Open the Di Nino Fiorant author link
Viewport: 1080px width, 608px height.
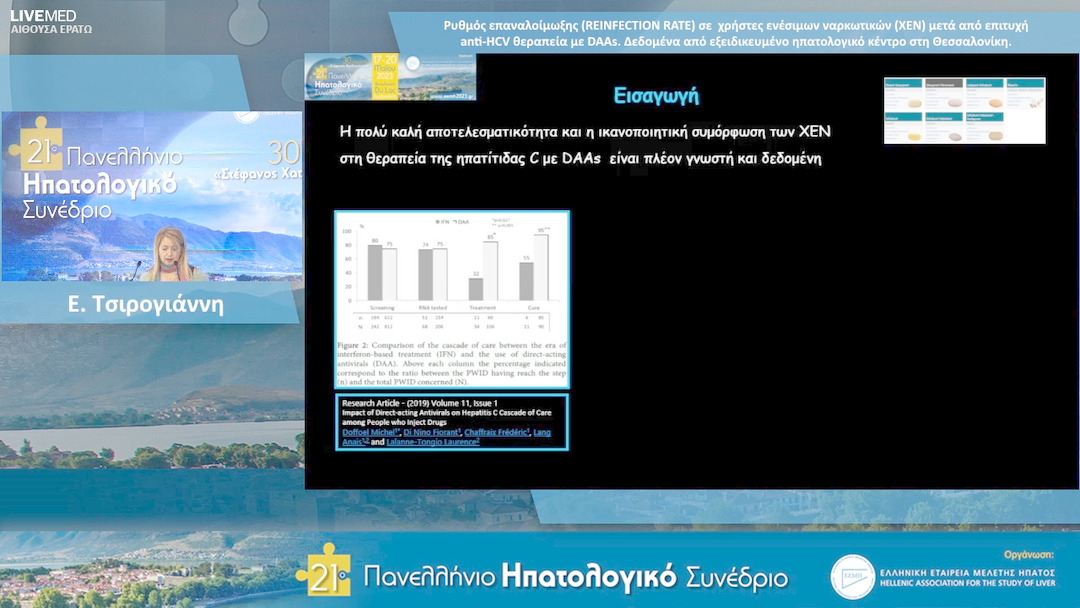(431, 432)
